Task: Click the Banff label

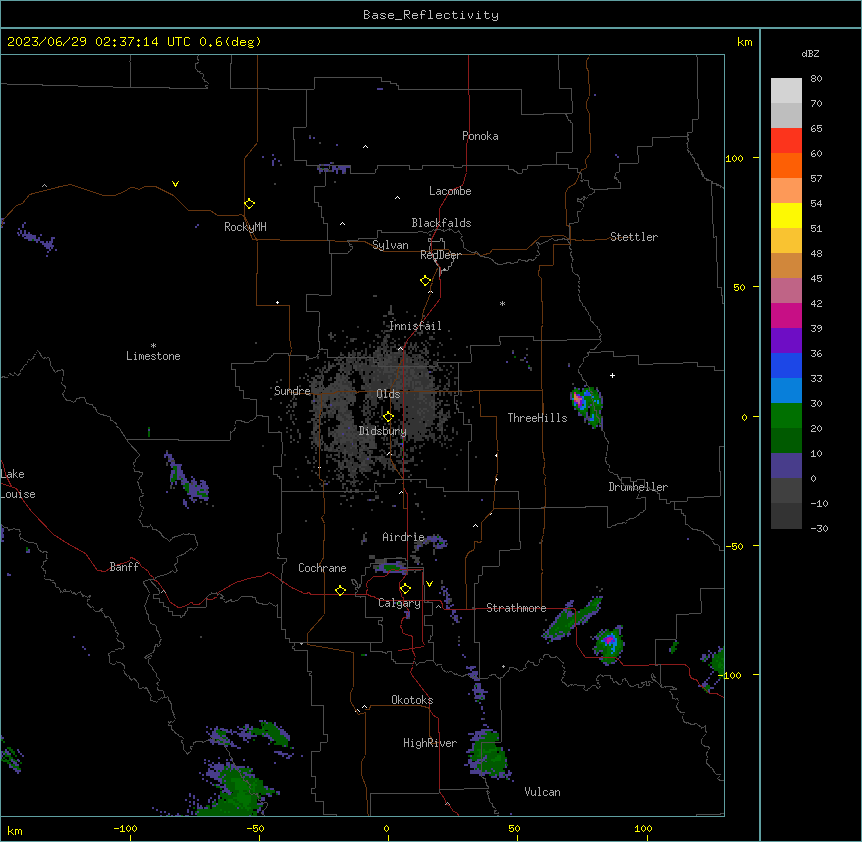Action: [124, 567]
